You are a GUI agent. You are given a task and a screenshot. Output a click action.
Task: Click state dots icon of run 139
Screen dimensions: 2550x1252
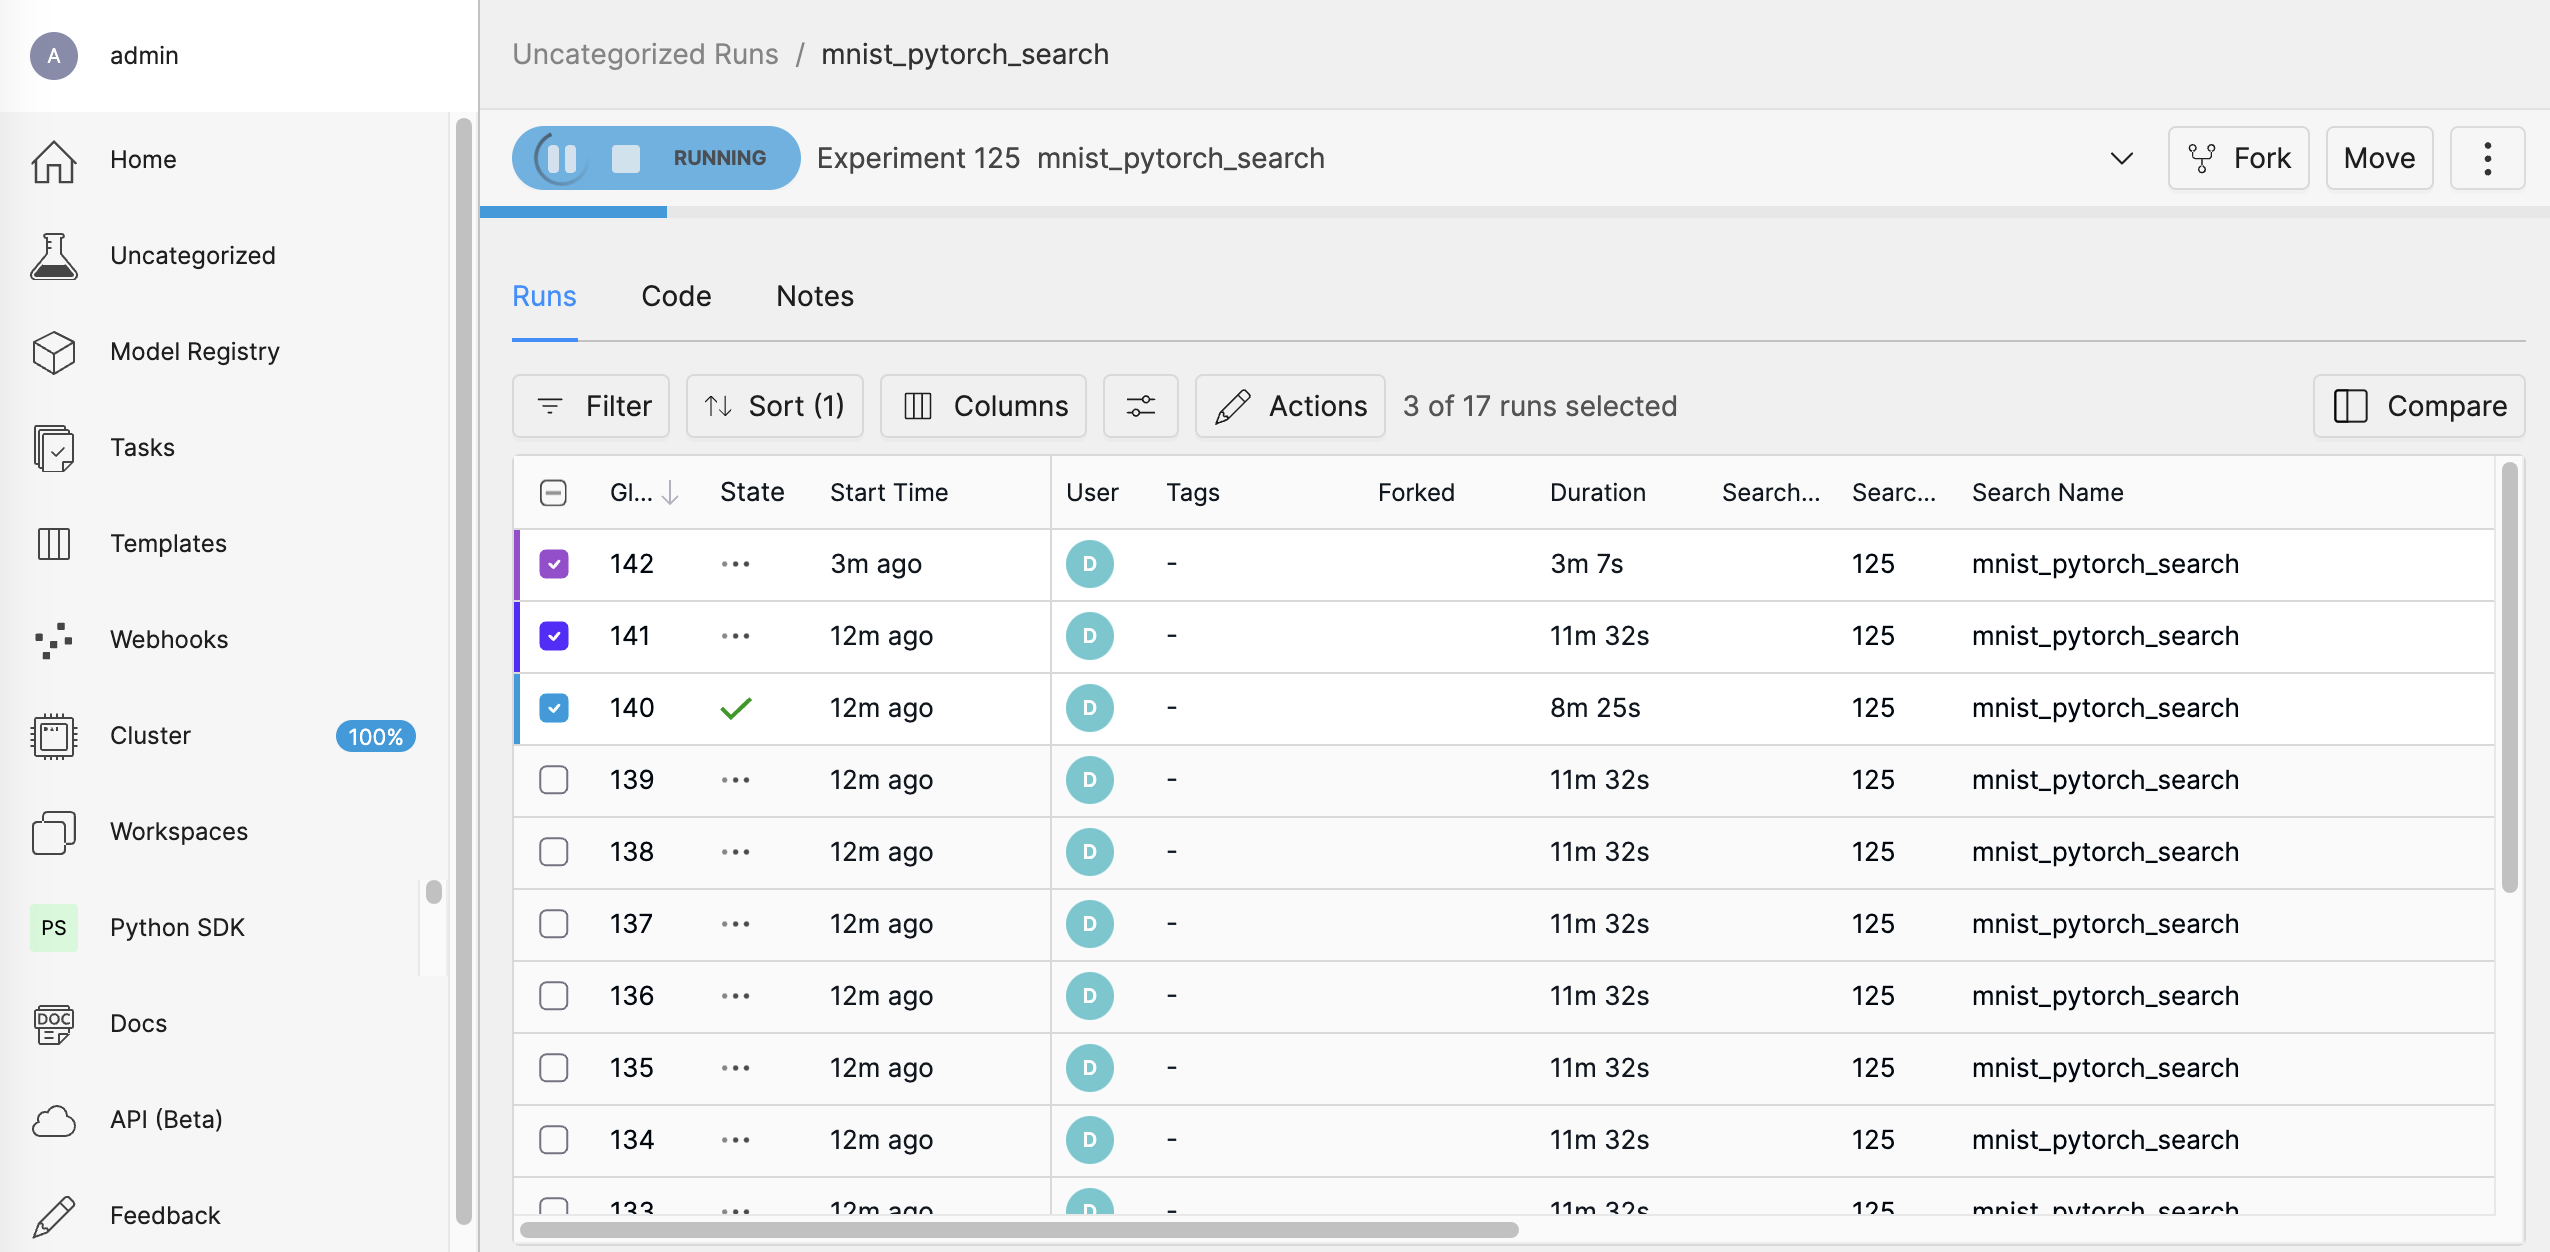coord(736,780)
